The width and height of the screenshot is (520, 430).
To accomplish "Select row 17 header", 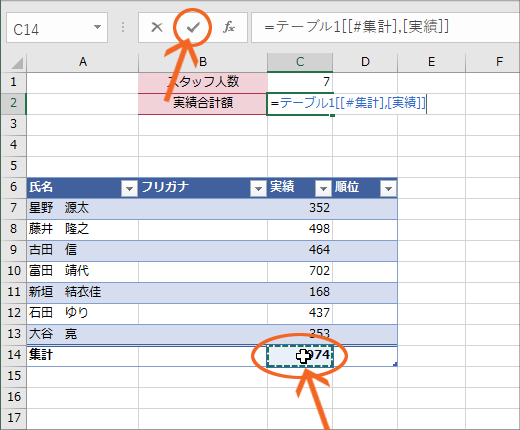I will [13, 418].
